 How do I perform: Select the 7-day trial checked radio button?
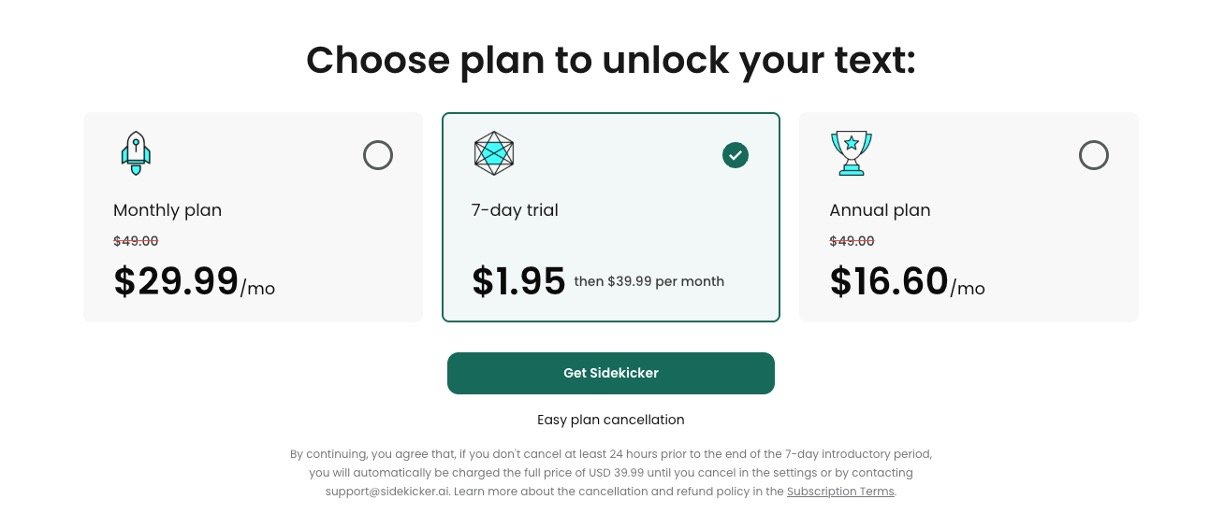(x=735, y=155)
